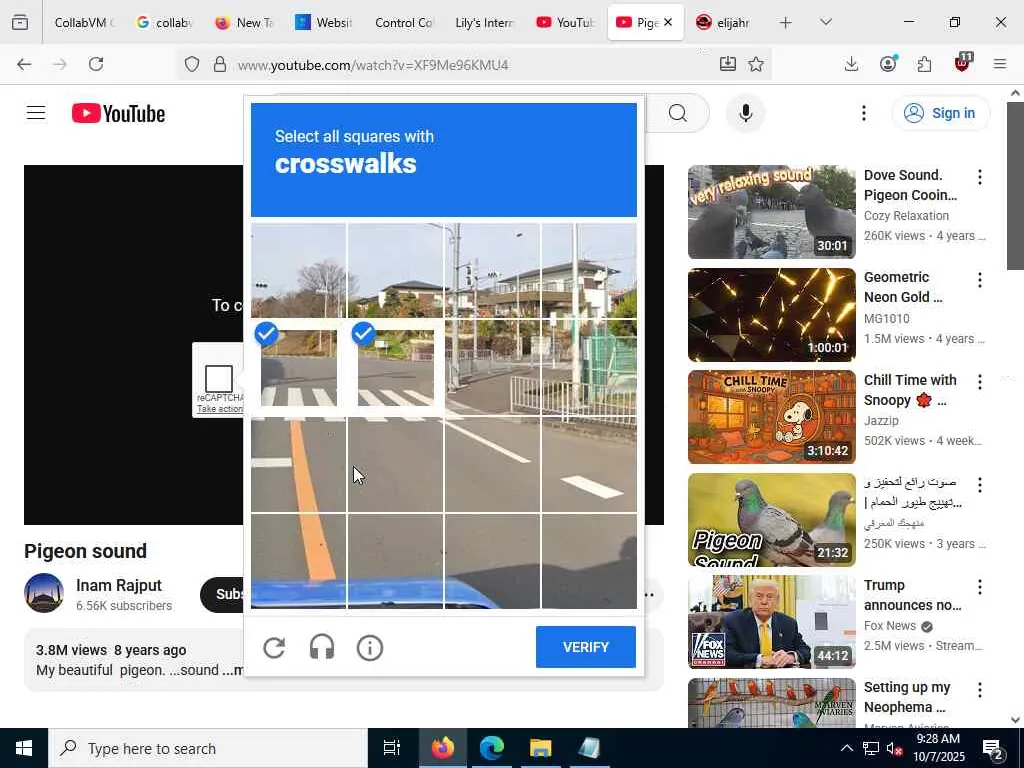The width and height of the screenshot is (1024, 768).
Task: Open YouTube settings three-dot menu
Action: click(x=864, y=113)
